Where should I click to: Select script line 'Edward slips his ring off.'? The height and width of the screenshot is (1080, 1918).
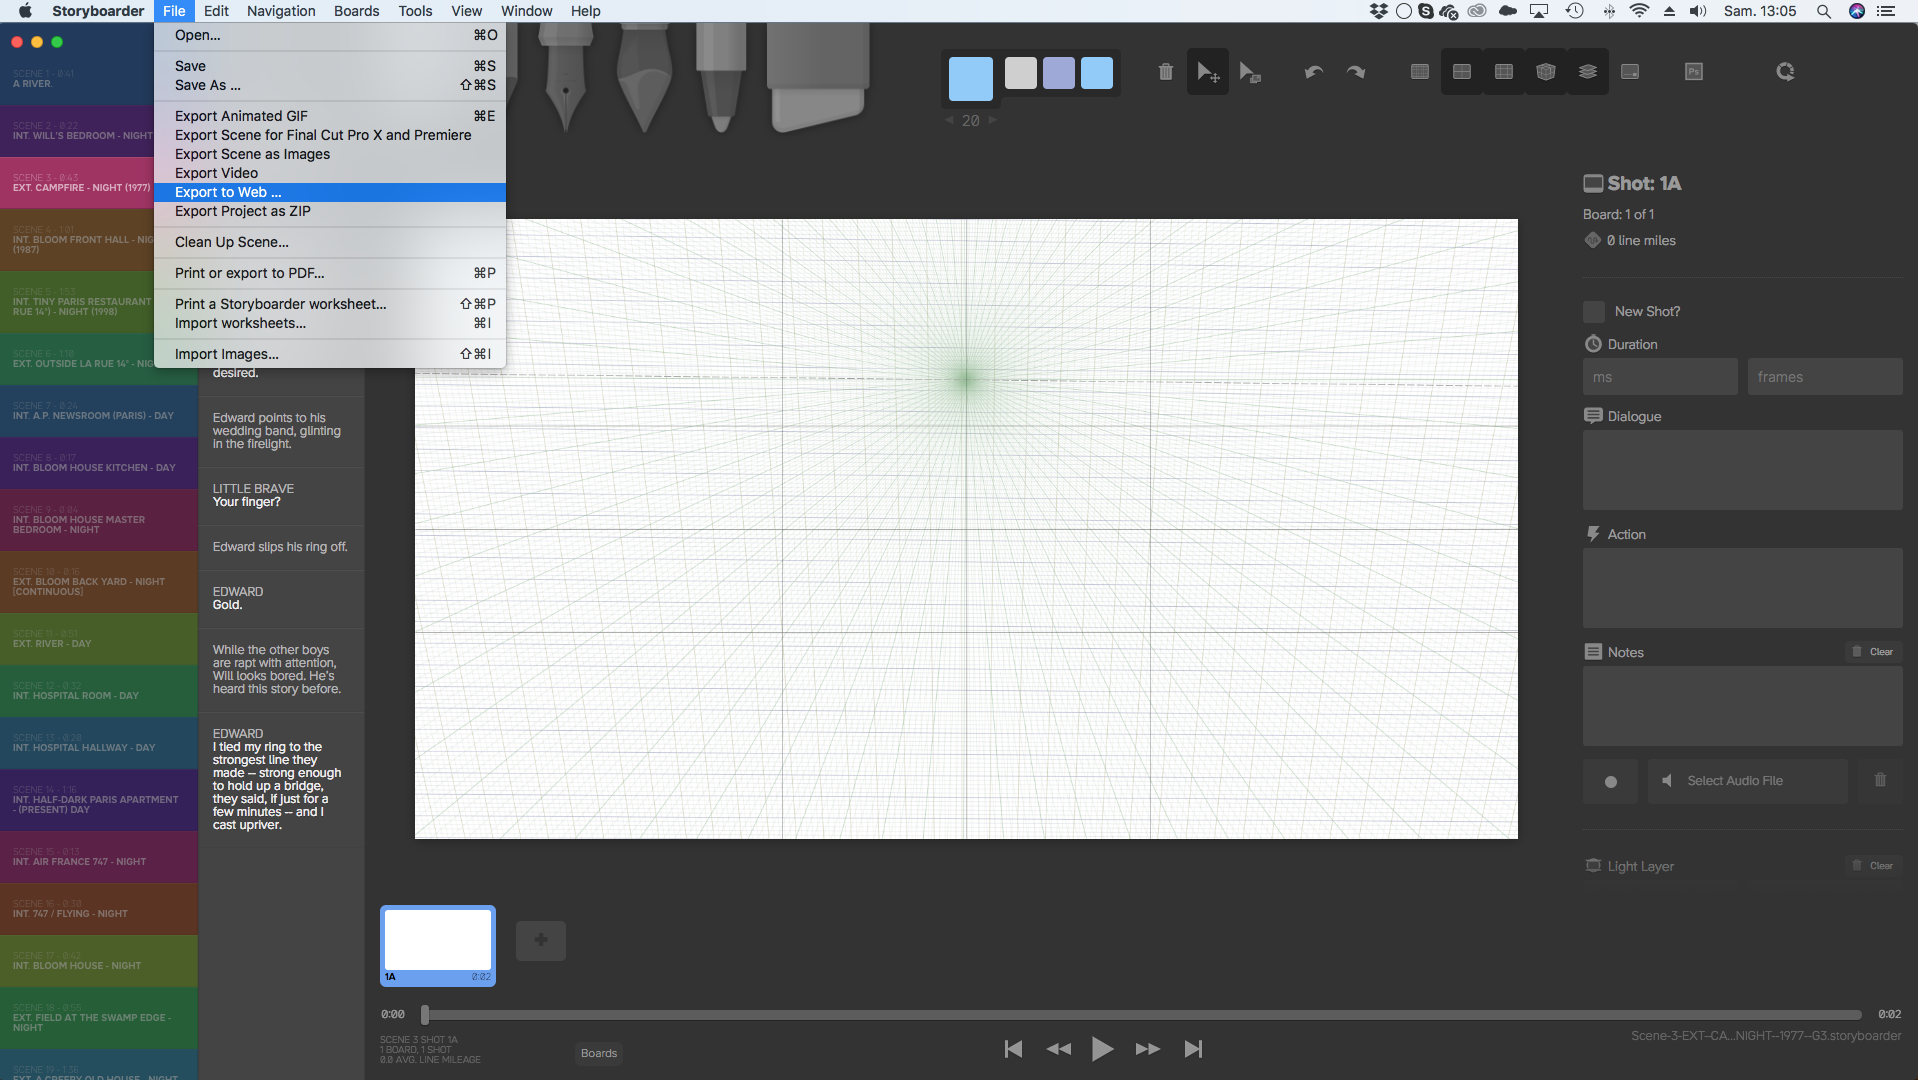tap(280, 547)
